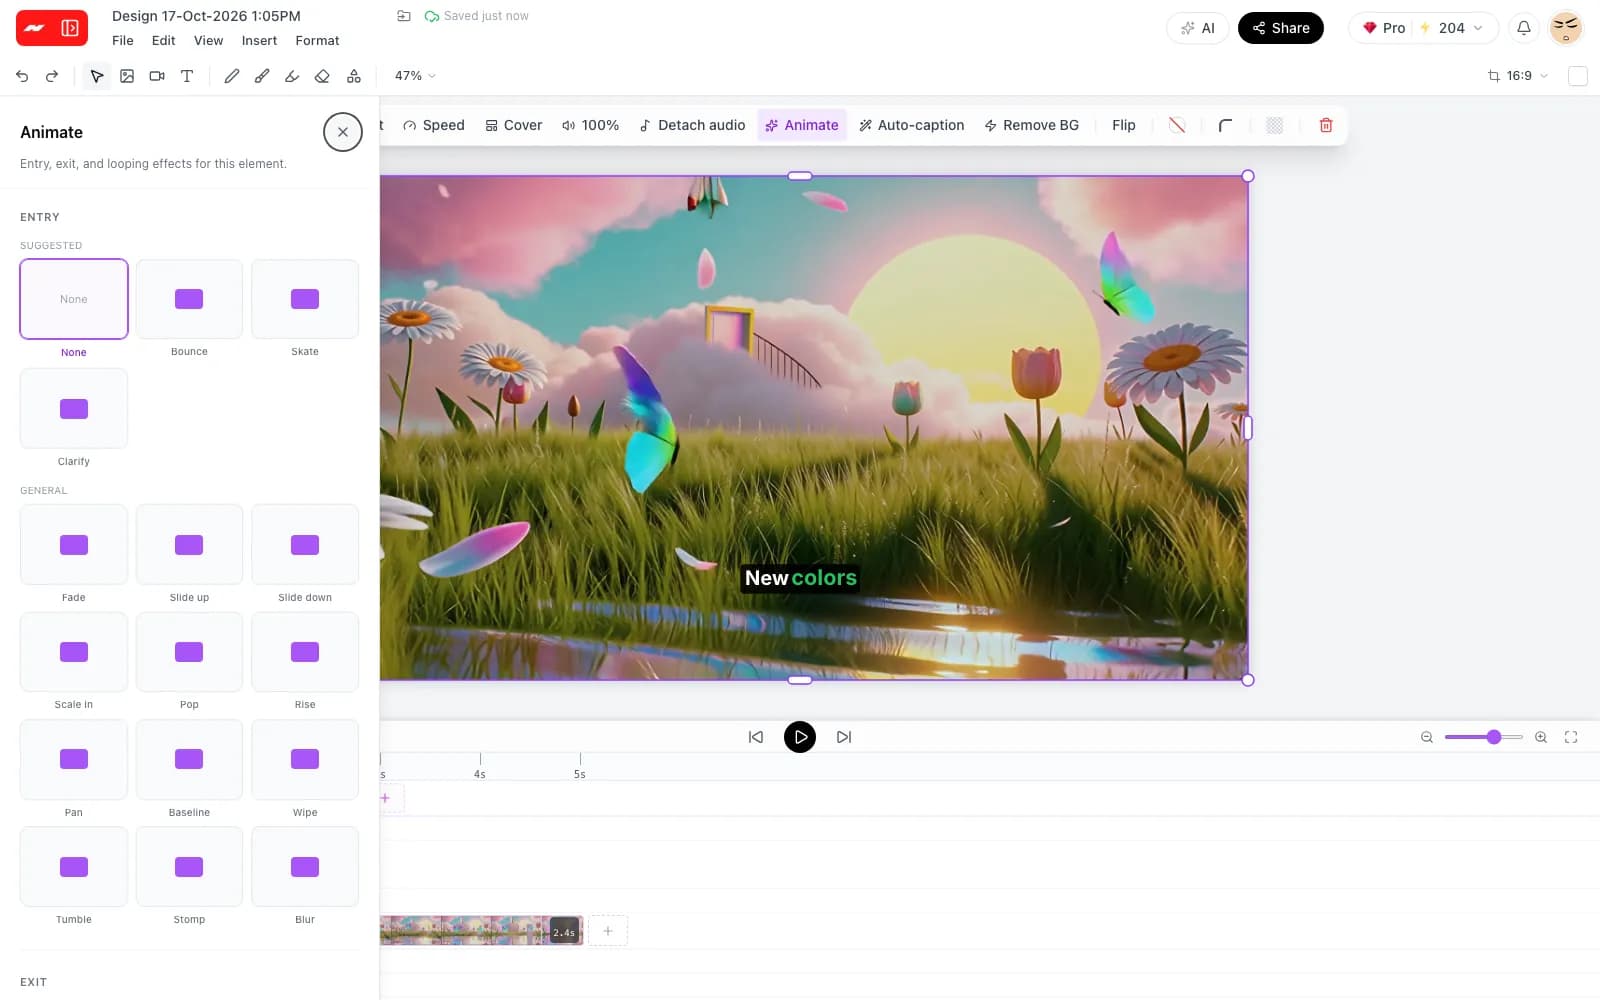
Task: Zoom in the timeline
Action: 1541,737
